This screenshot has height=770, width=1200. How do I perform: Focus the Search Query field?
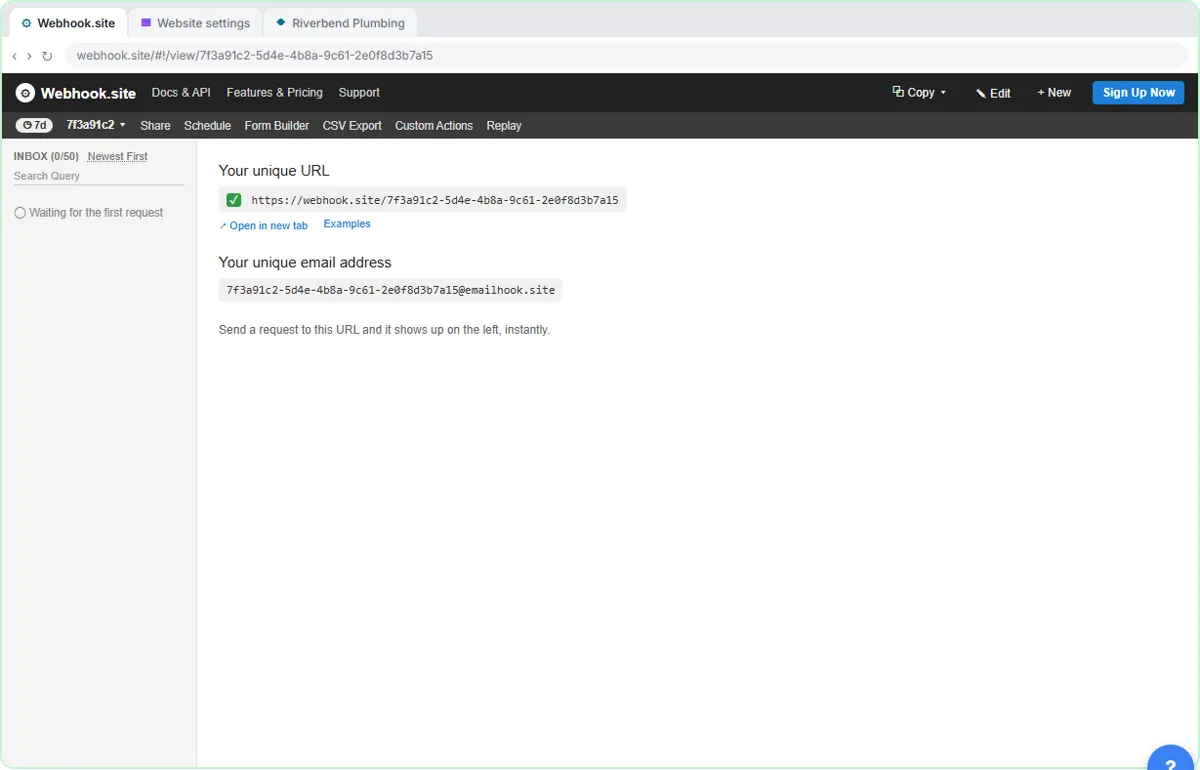tap(98, 176)
